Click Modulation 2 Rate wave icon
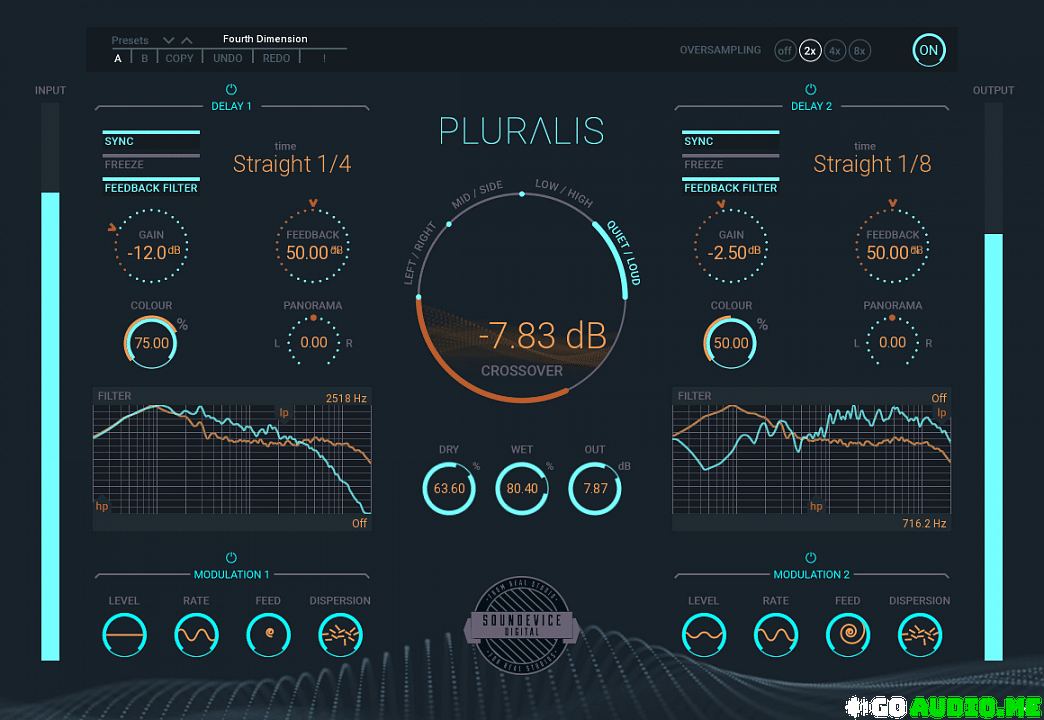Image resolution: width=1044 pixels, height=720 pixels. coord(776,635)
